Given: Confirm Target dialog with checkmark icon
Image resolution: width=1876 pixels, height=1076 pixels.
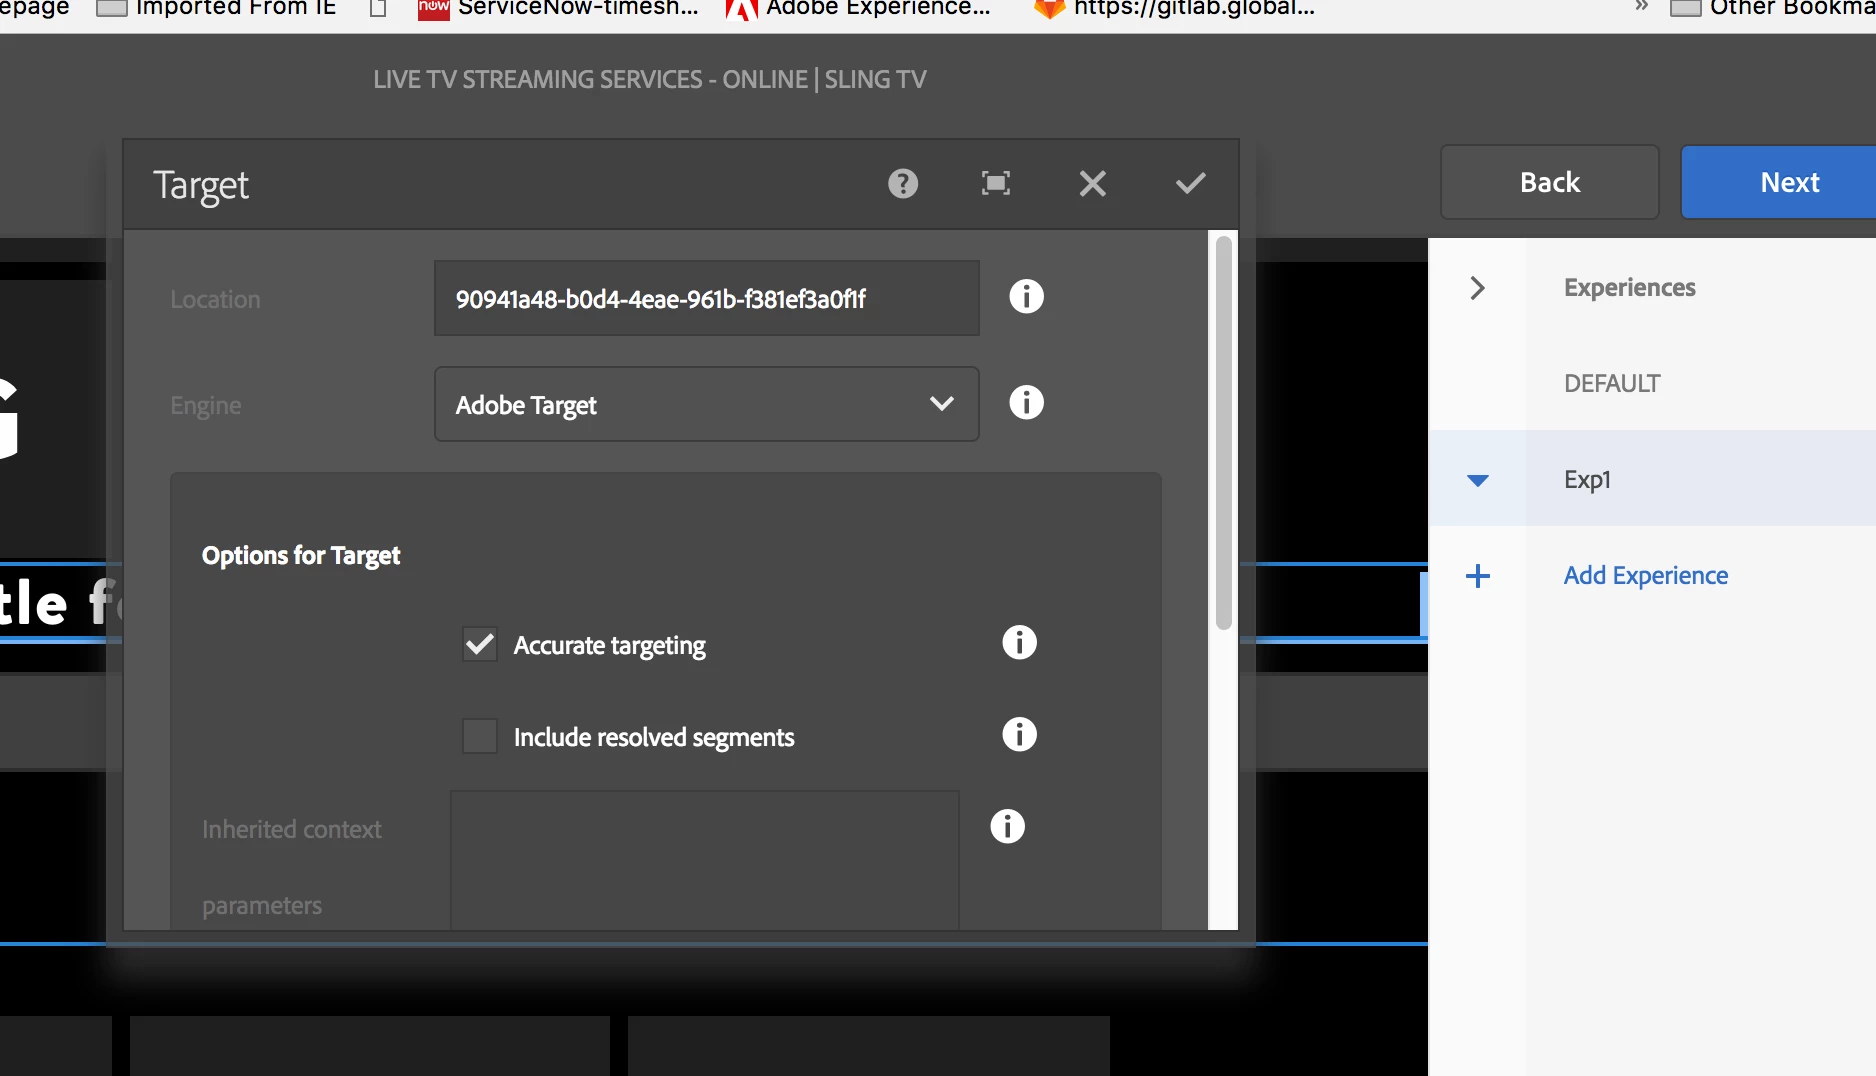Looking at the screenshot, I should [x=1190, y=184].
